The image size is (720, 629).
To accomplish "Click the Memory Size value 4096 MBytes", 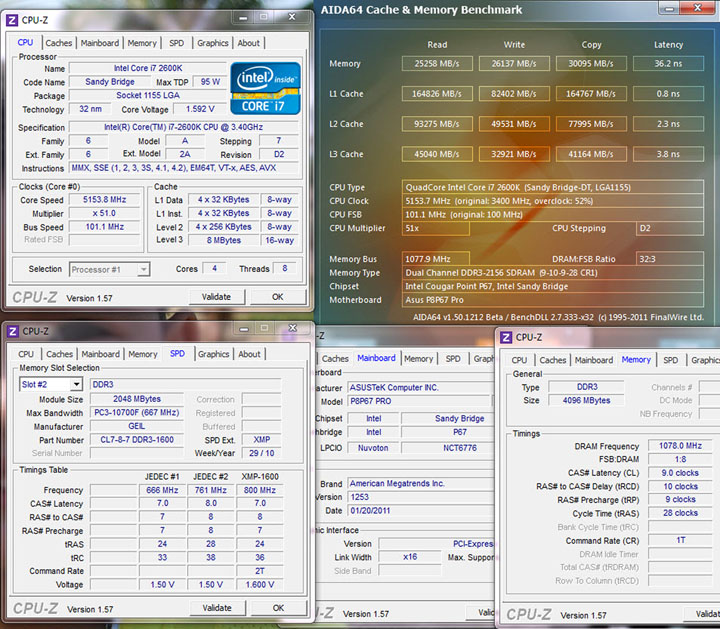I will [586, 400].
